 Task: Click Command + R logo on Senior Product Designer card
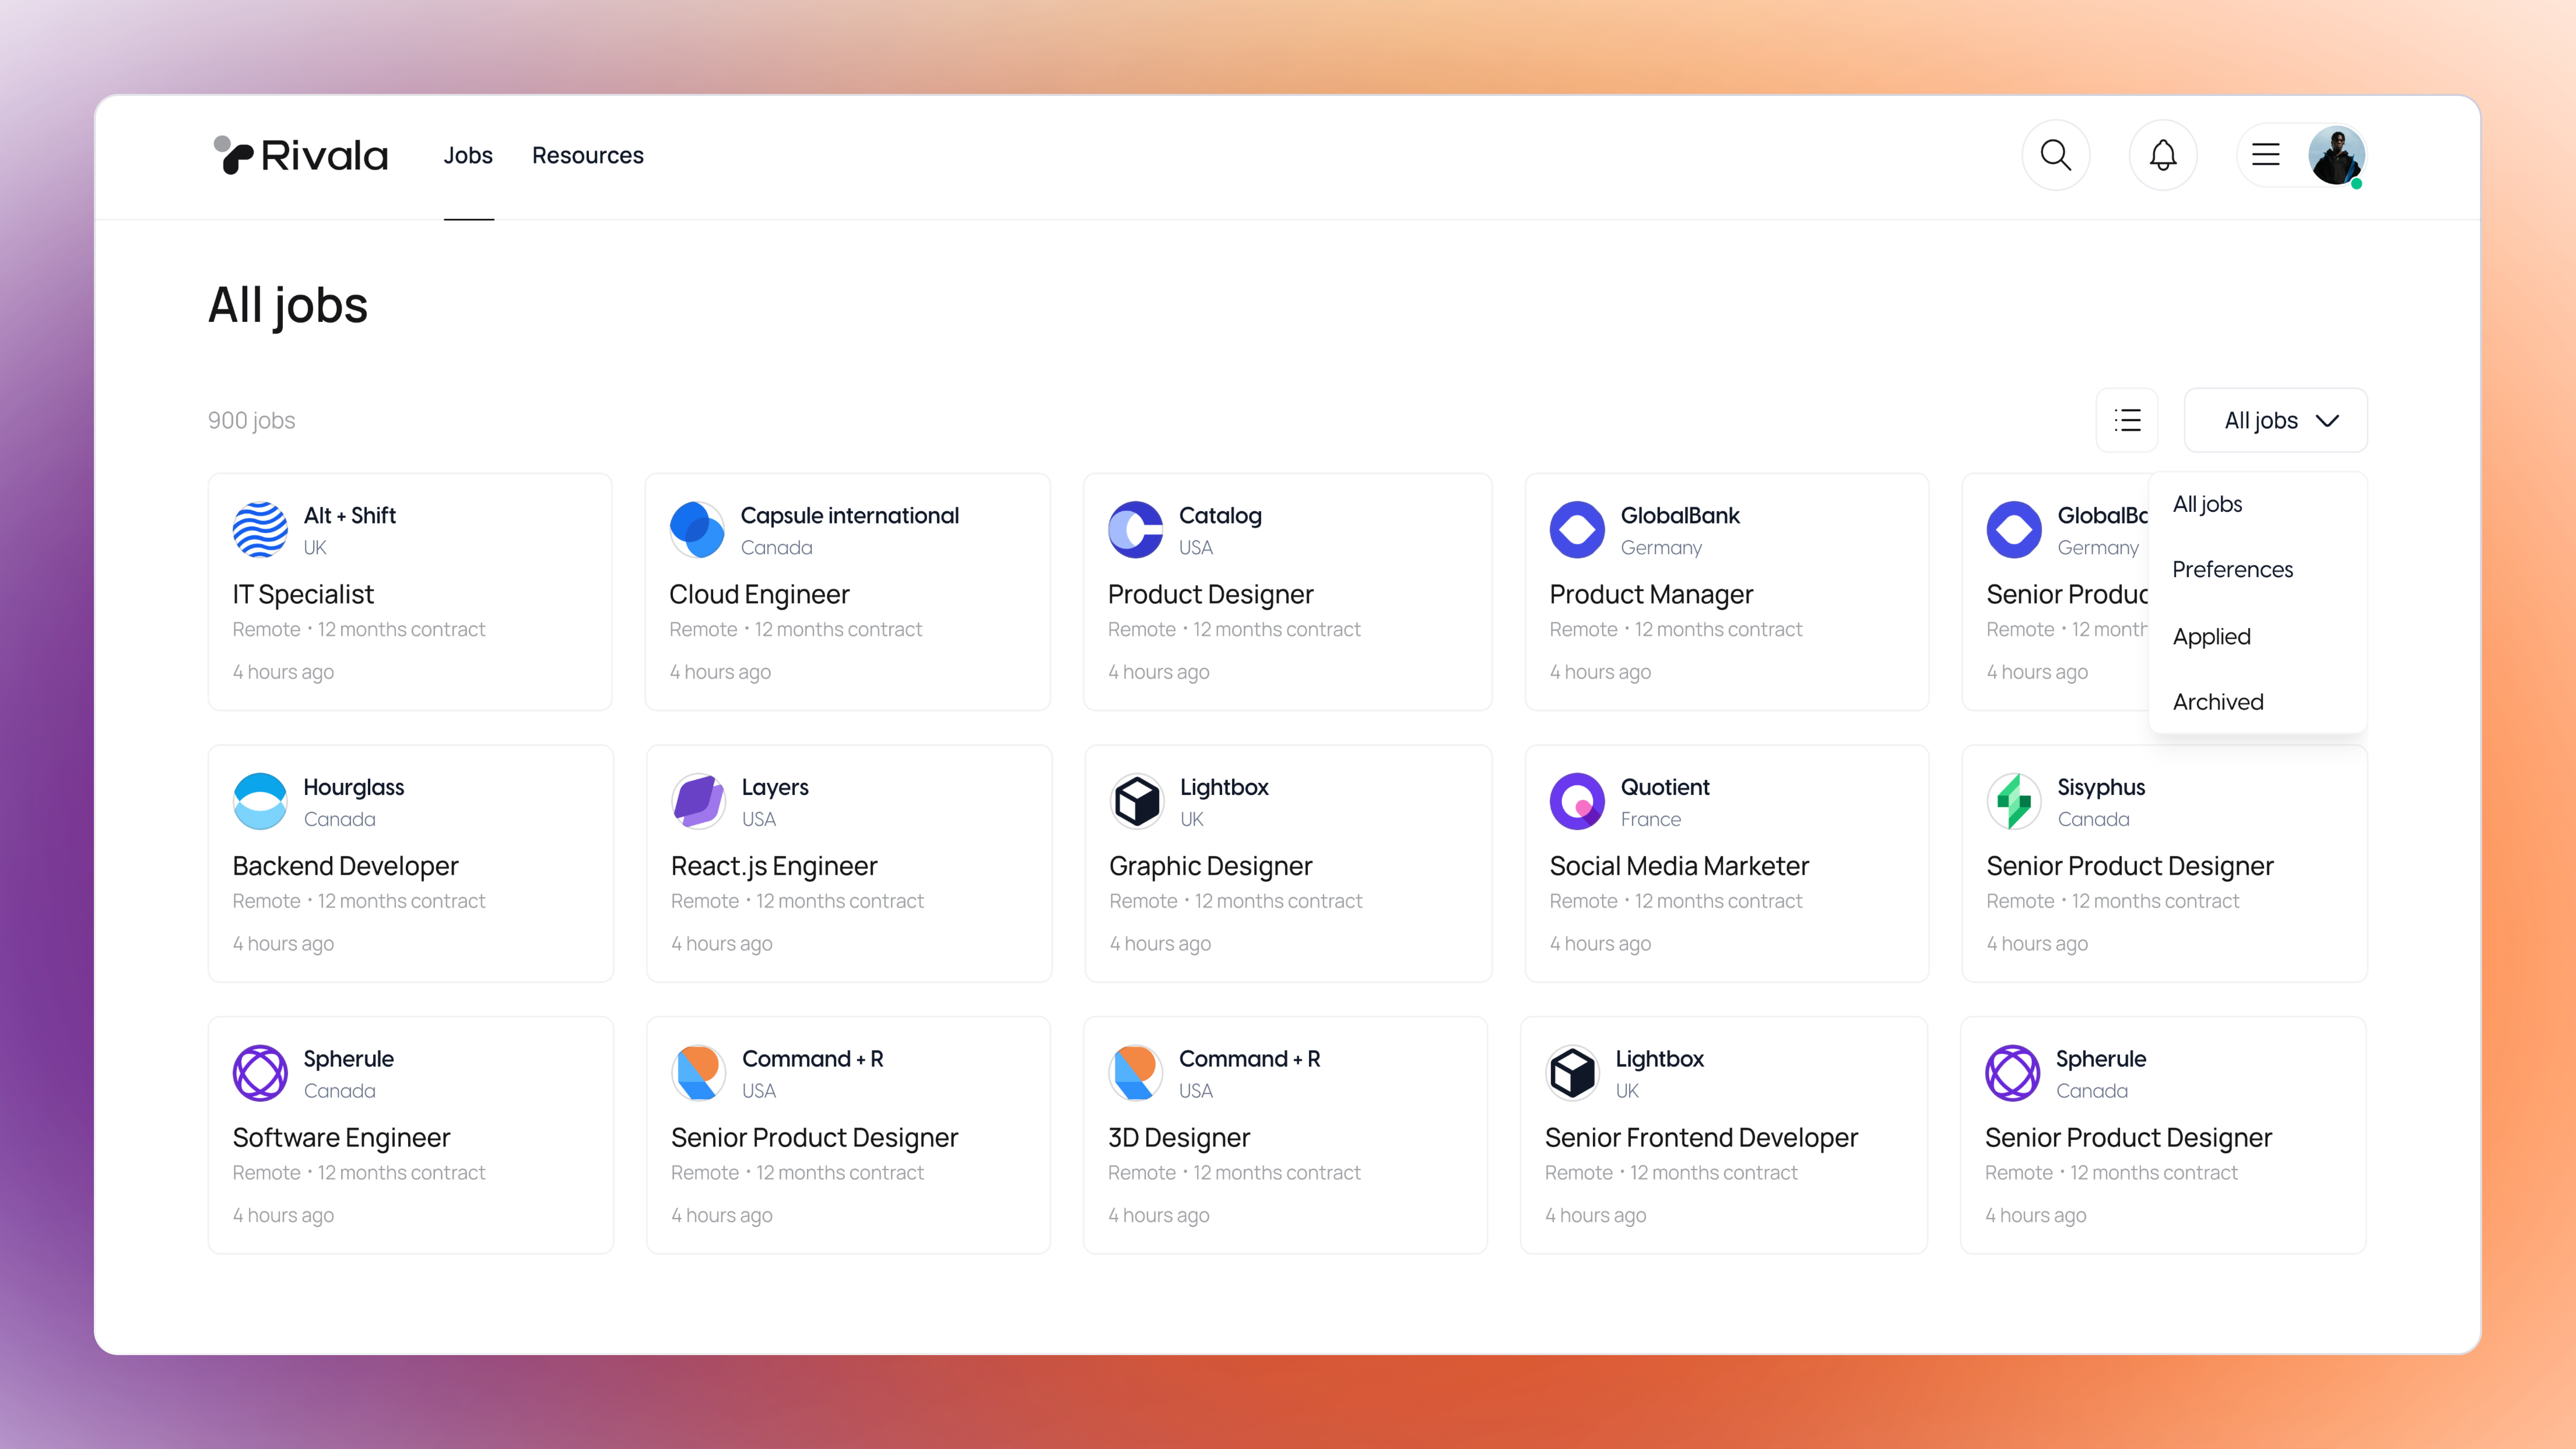[699, 1073]
